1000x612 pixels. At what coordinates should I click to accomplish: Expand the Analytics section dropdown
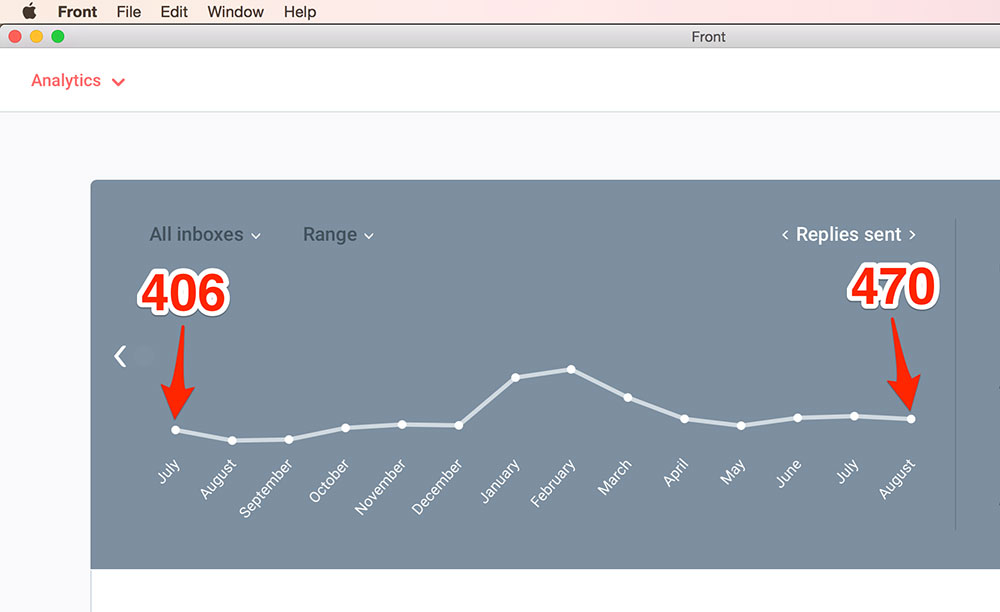point(78,81)
